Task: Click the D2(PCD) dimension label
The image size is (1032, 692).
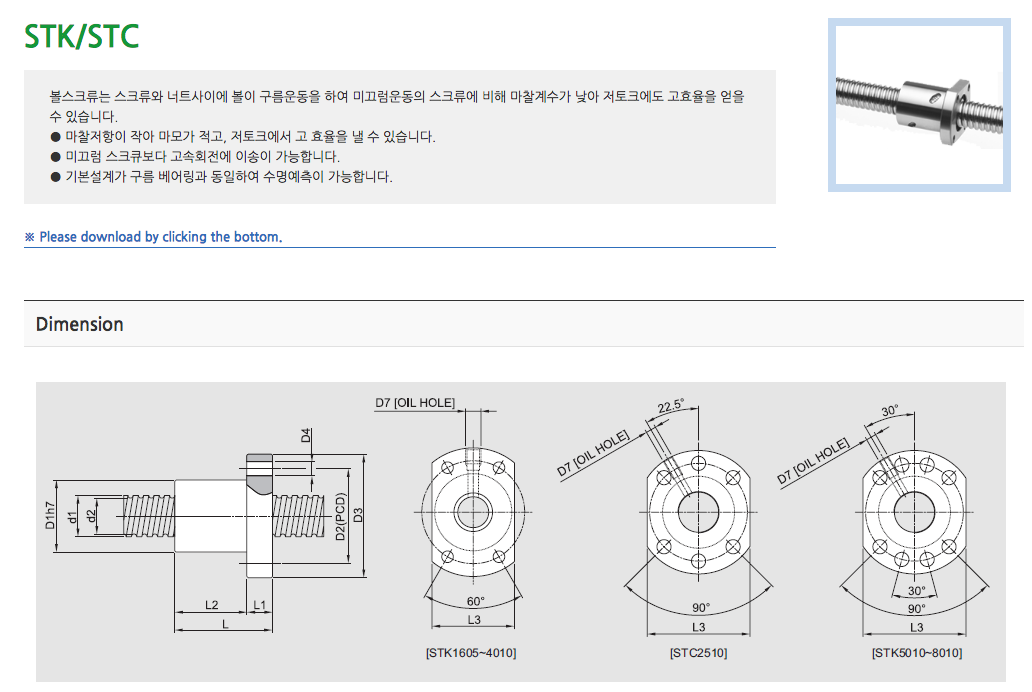Action: pyautogui.click(x=340, y=516)
